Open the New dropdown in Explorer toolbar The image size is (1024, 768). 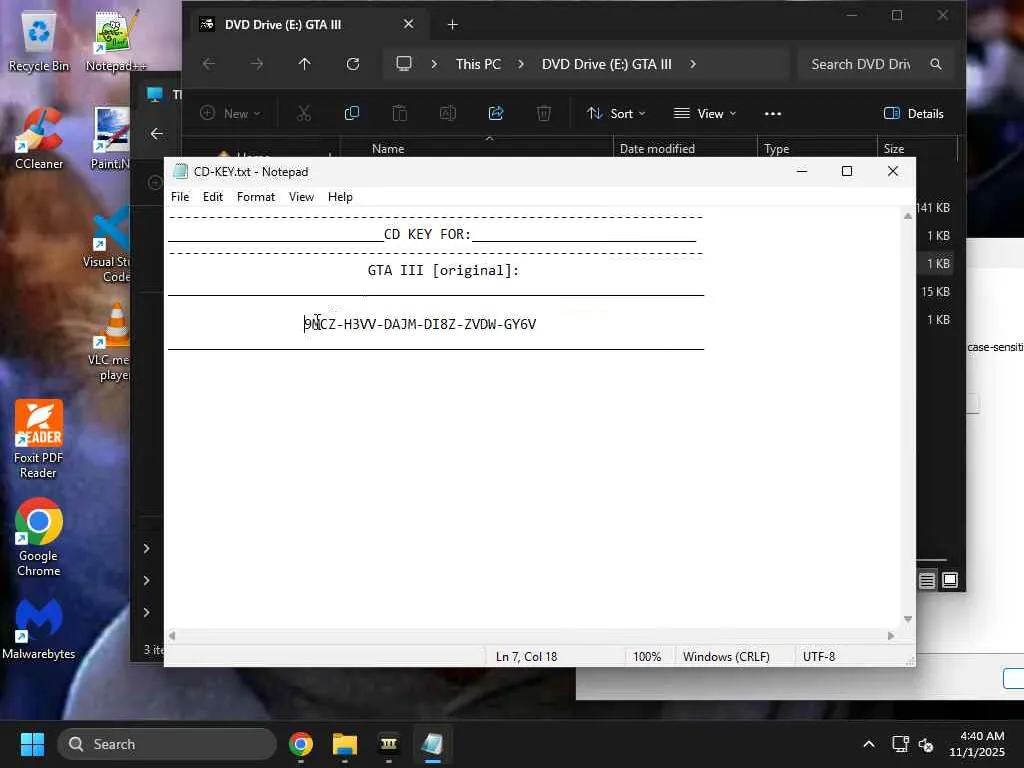click(x=230, y=114)
